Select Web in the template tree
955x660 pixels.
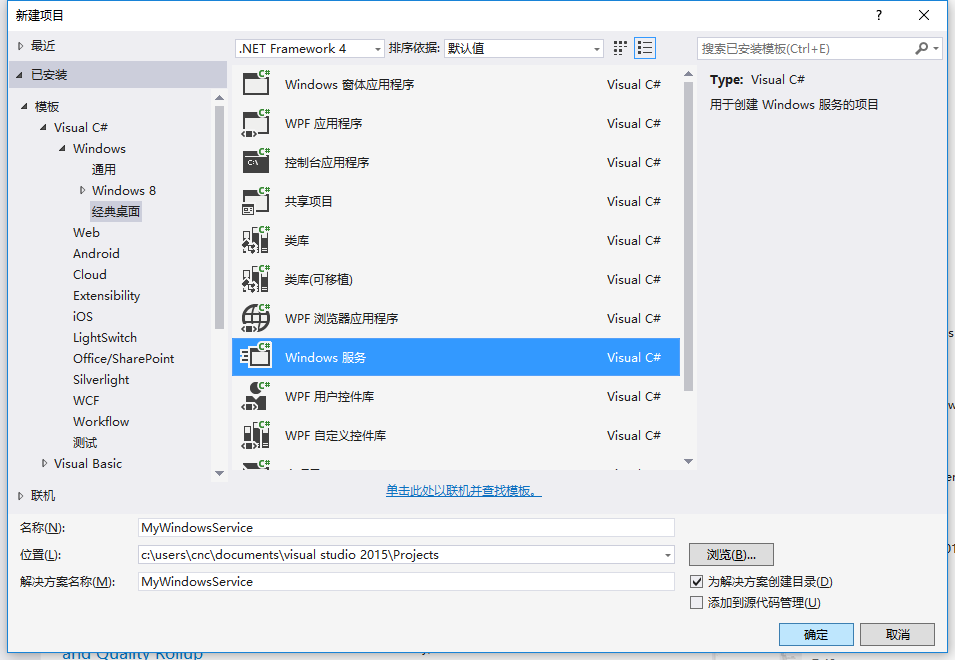point(86,233)
